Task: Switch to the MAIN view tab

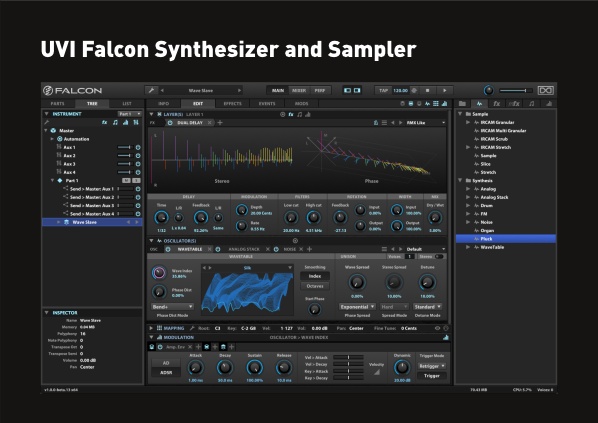Action: [278, 90]
